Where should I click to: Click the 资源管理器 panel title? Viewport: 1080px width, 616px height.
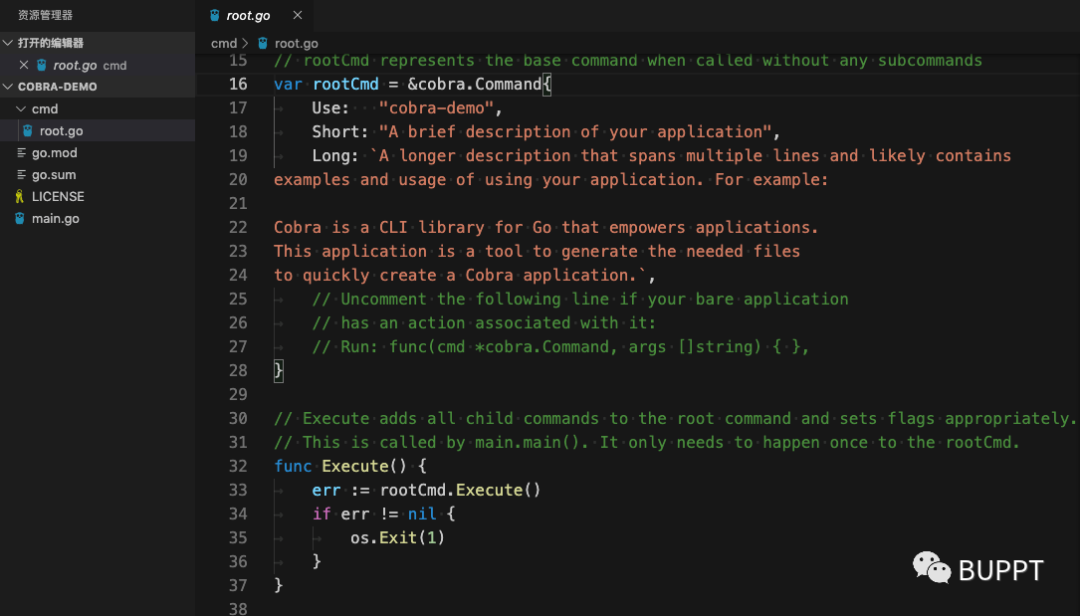[45, 14]
